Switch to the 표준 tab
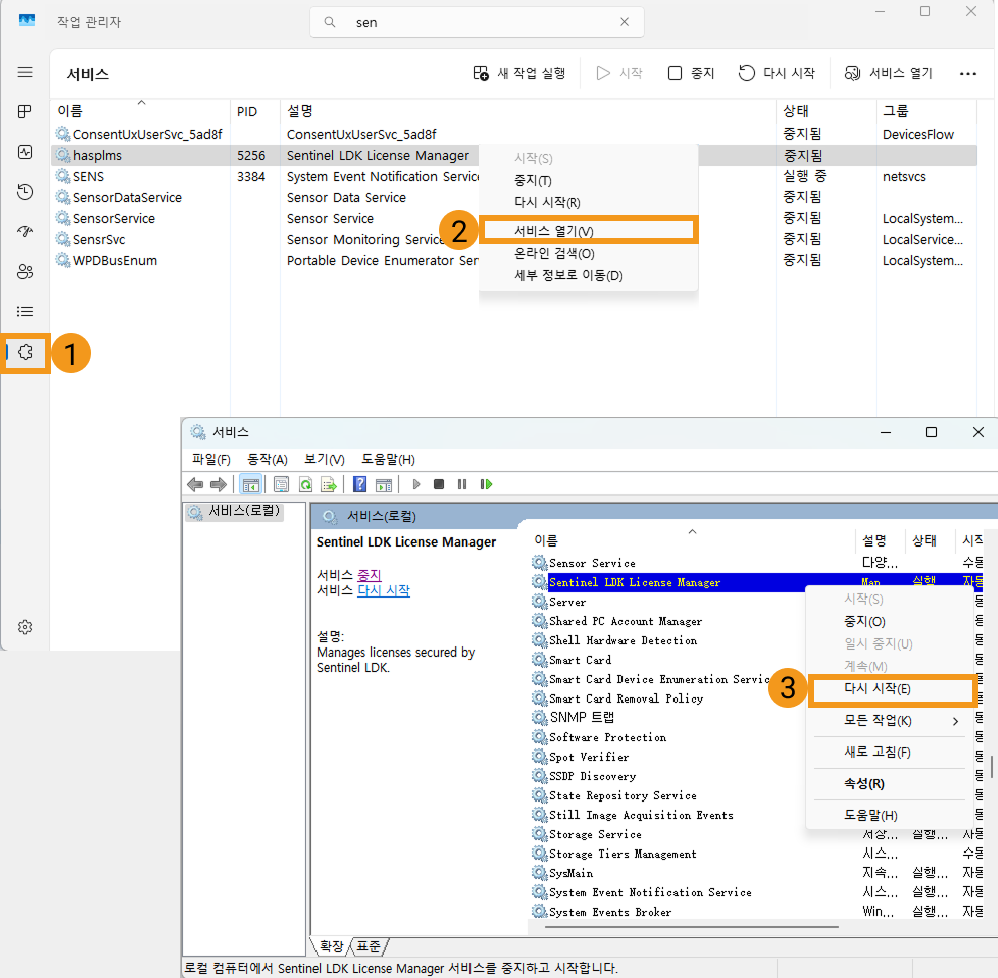The height and width of the screenshot is (978, 998). [369, 946]
